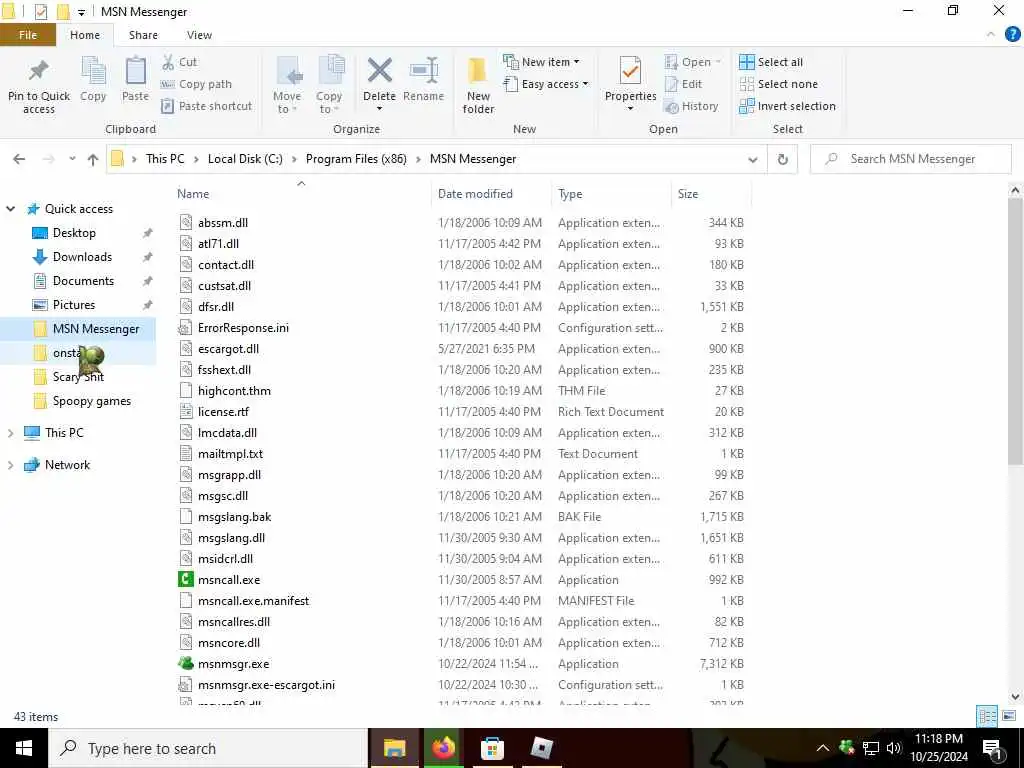Viewport: 1024px width, 768px height.
Task: Expand the address bar history dropdown
Action: click(752, 159)
